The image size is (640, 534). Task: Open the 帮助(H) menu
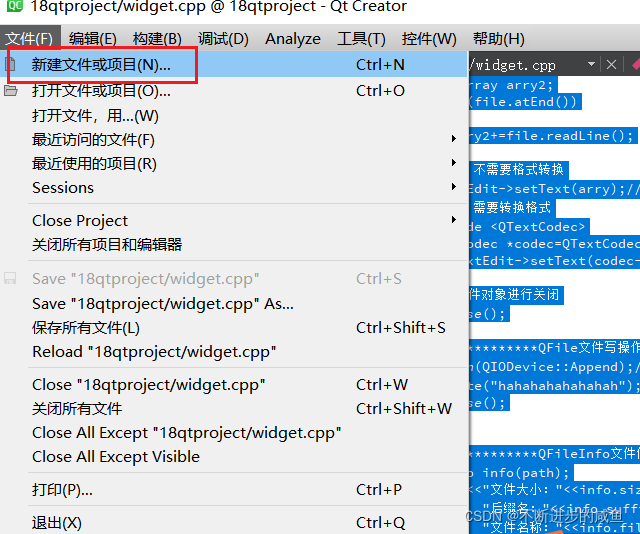(498, 39)
